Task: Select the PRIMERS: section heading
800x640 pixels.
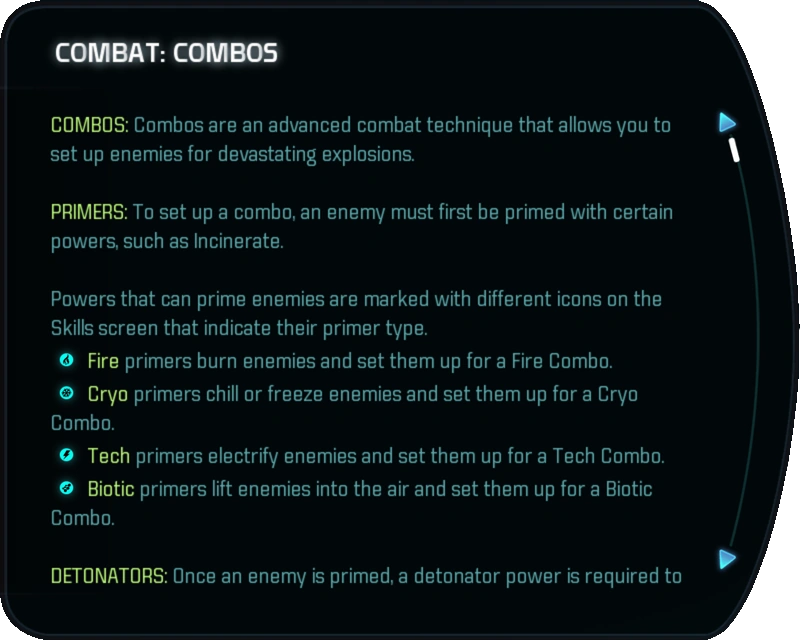Action: tap(88, 212)
